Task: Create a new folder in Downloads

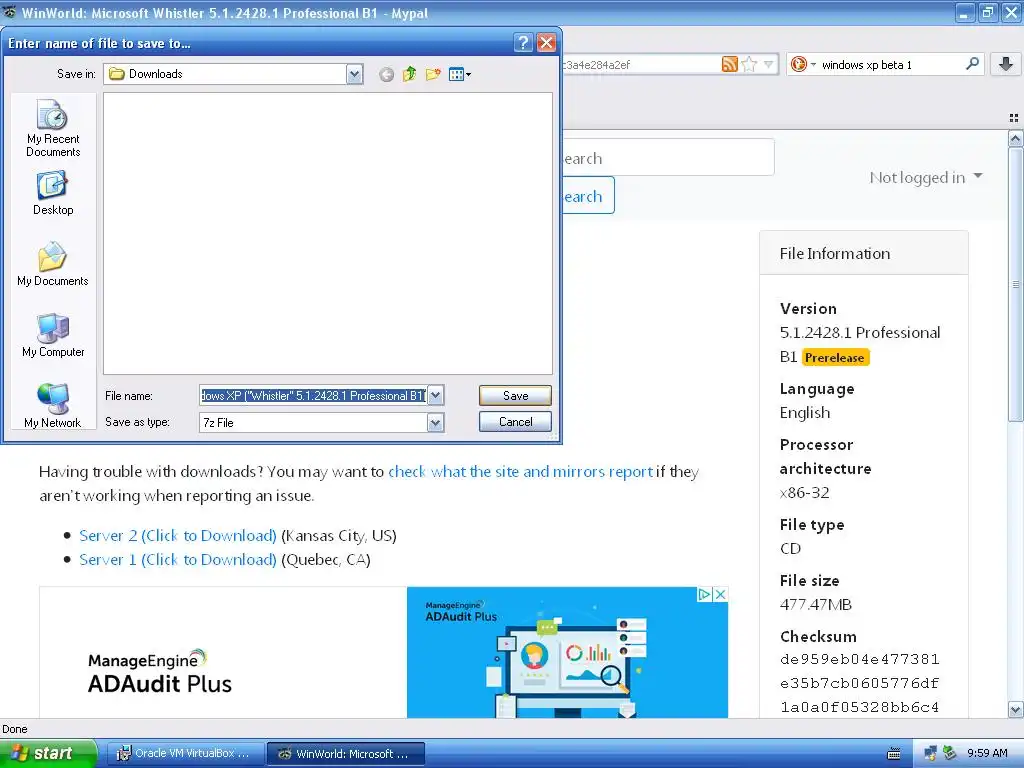Action: coord(433,74)
